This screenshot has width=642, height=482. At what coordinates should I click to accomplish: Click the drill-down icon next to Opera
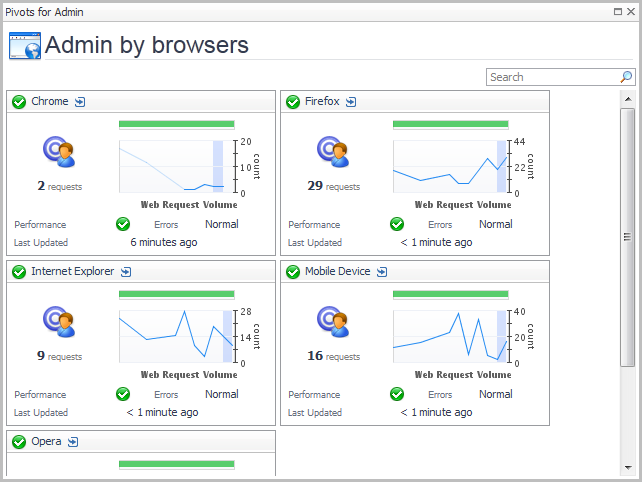pos(72,442)
